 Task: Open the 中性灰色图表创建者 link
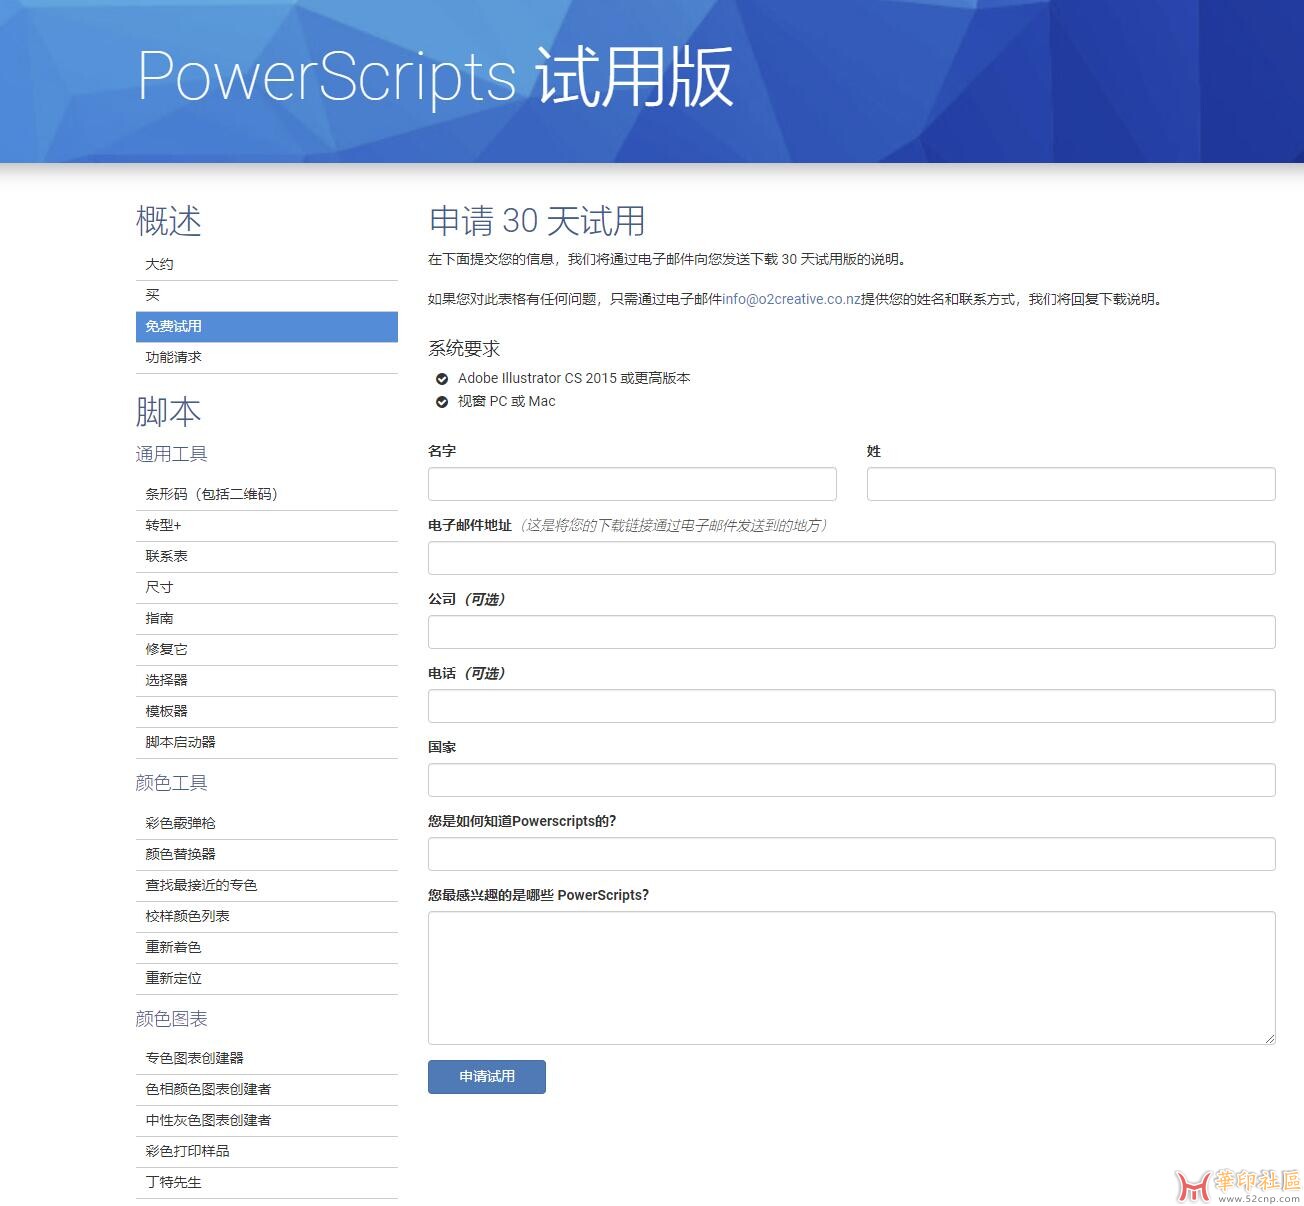[x=266, y=1120]
